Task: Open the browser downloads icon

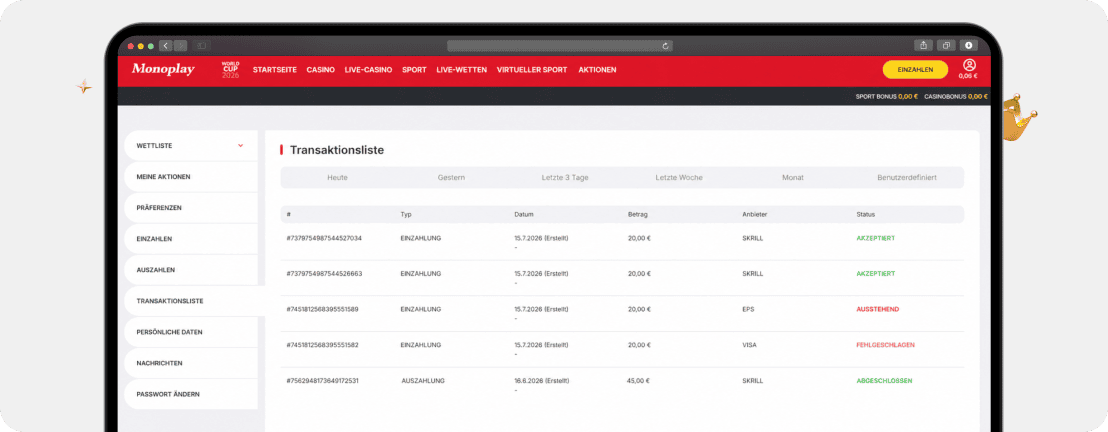Action: [x=968, y=45]
